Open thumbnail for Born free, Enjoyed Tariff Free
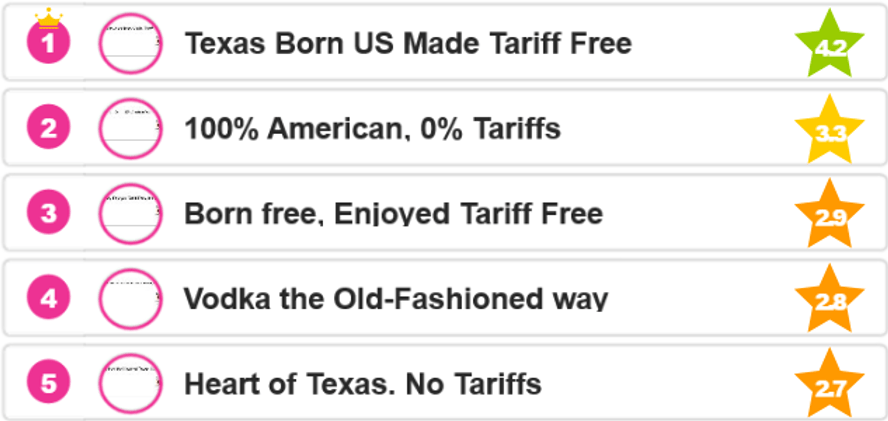Screen dimensions: 888x421 [x=130, y=213]
